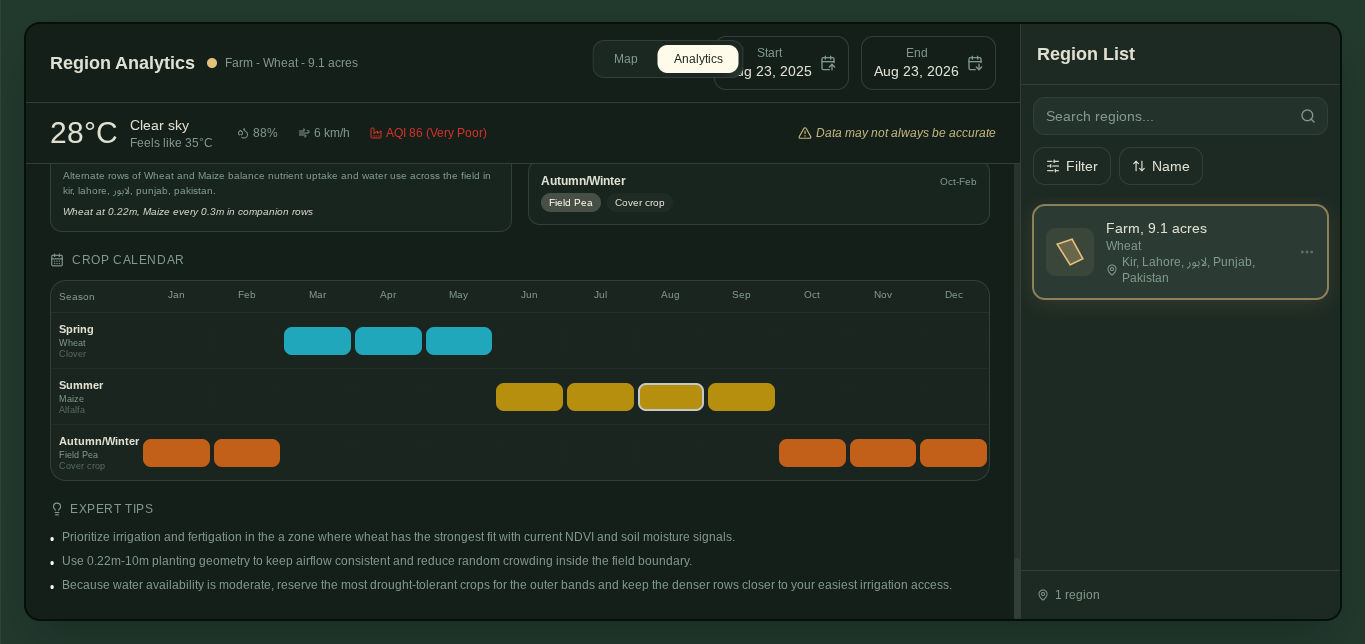Open the Start date calendar icon
The width and height of the screenshot is (1365, 644).
(828, 63)
